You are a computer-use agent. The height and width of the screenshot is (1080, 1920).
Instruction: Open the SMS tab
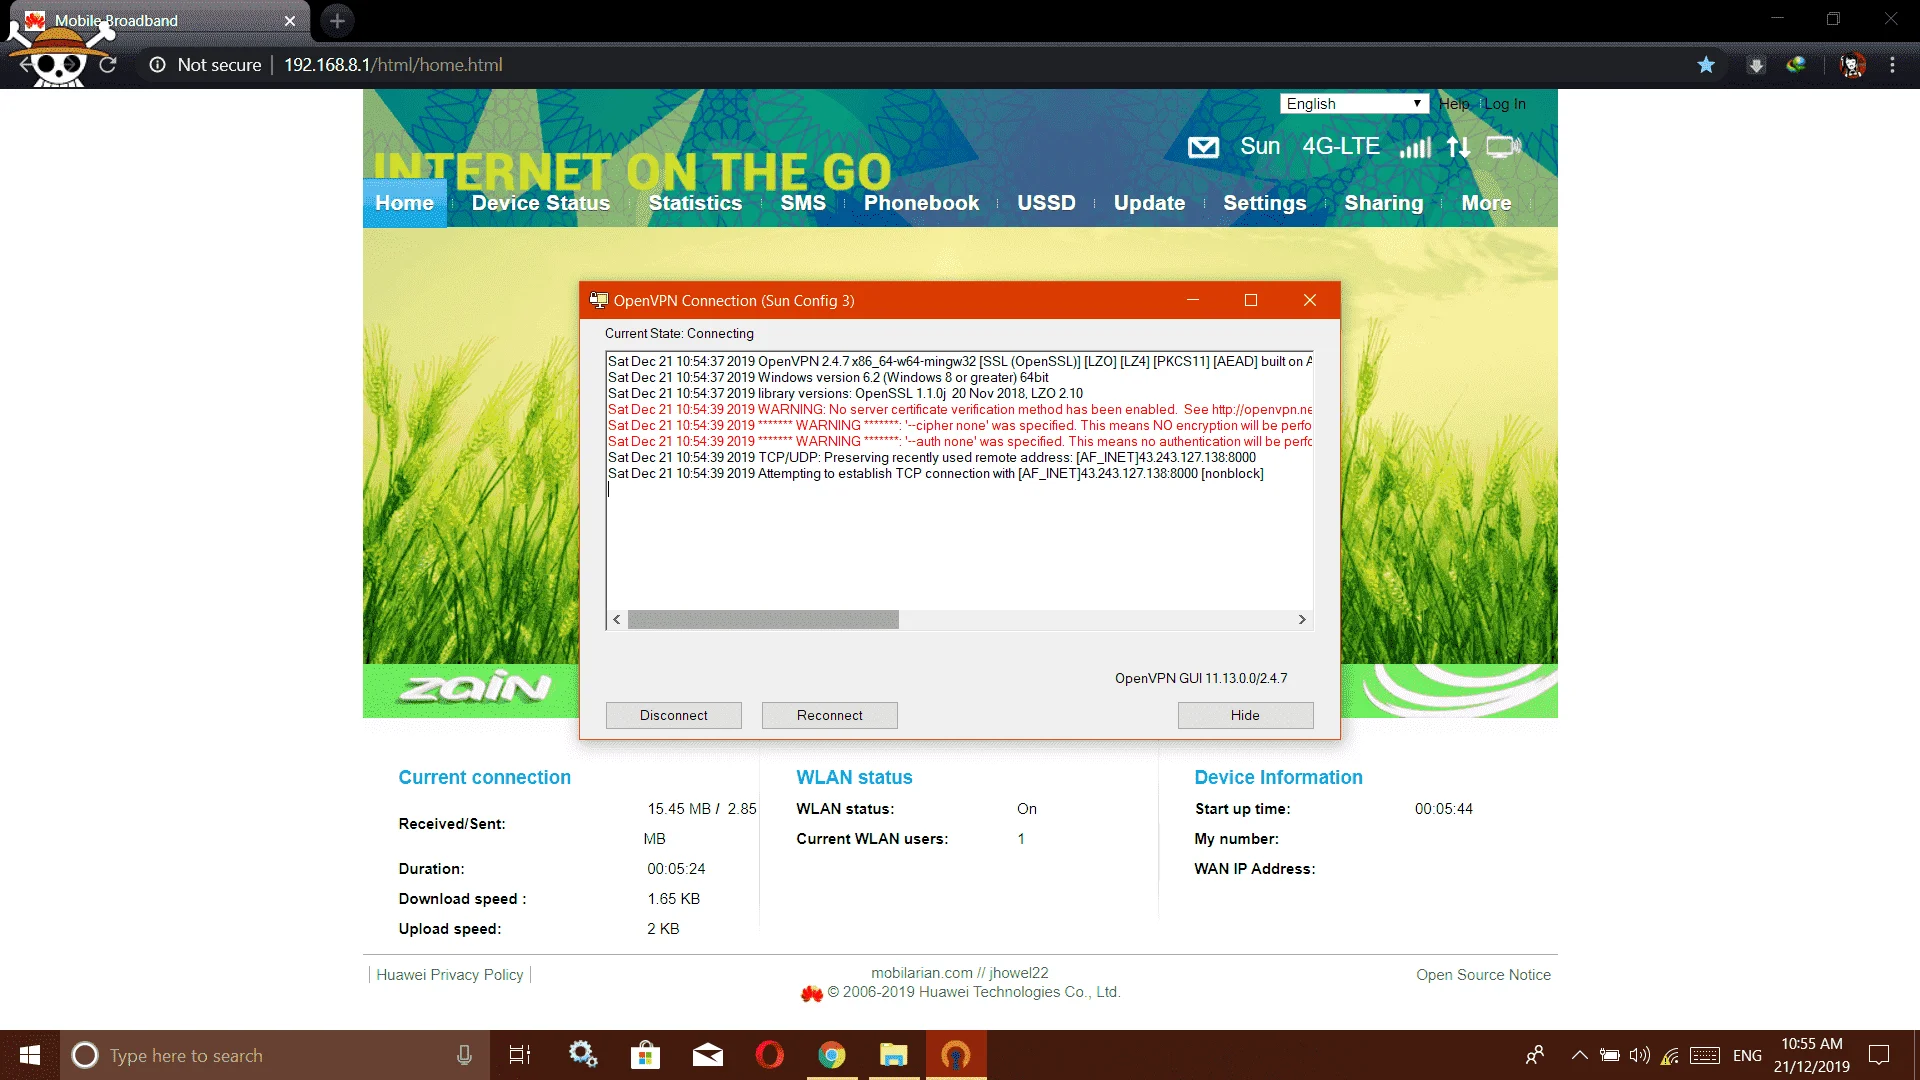tap(803, 203)
